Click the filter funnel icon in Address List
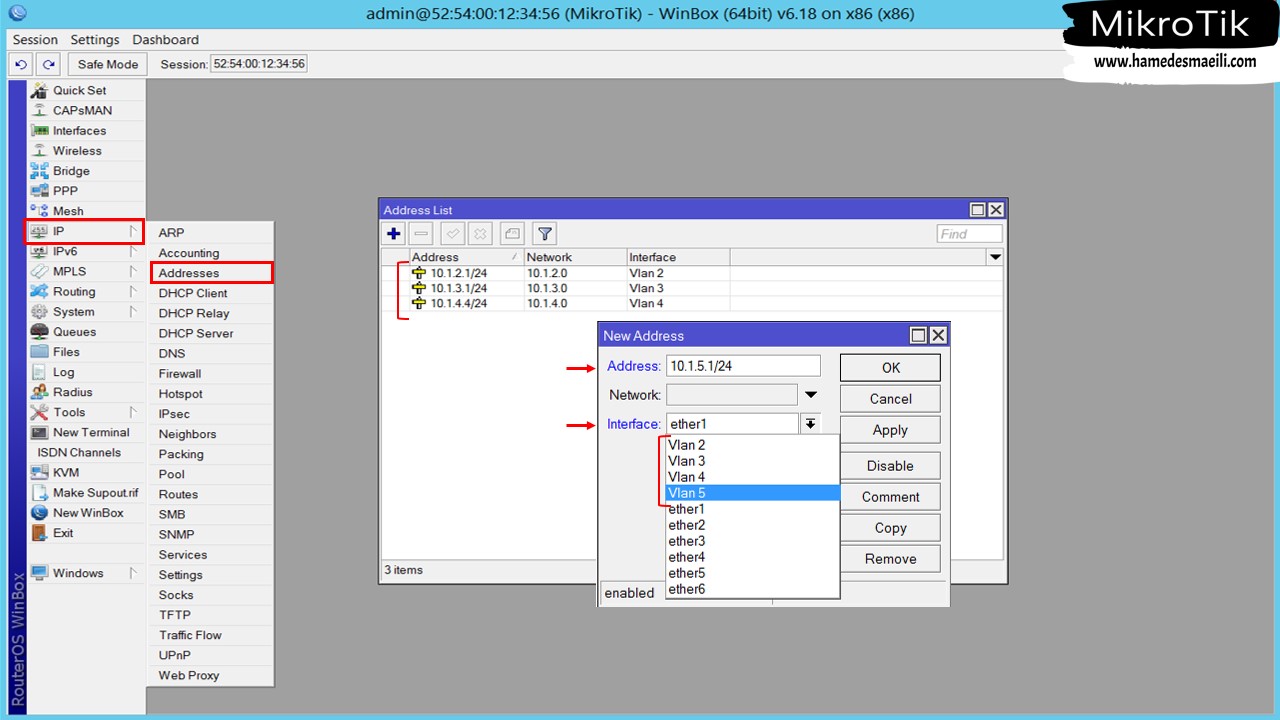This screenshot has width=1280, height=720. [544, 234]
